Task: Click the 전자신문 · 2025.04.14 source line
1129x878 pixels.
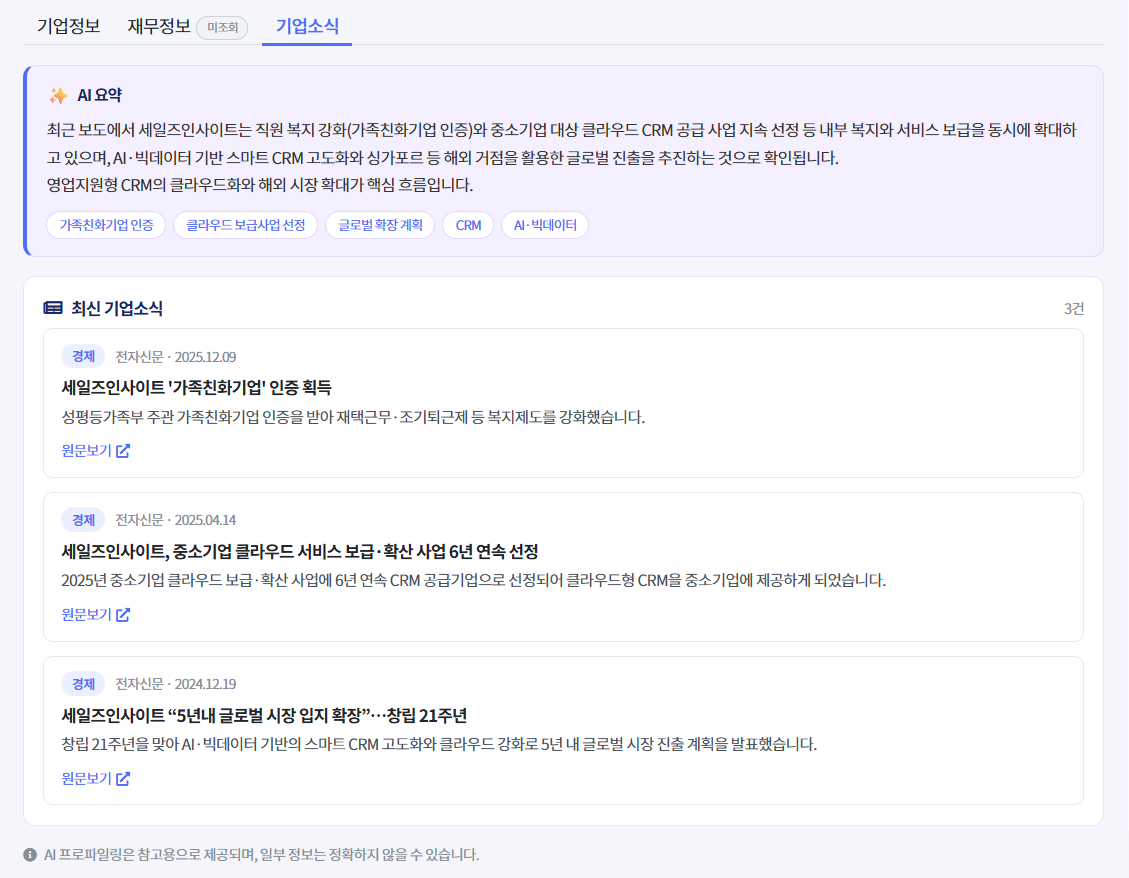Action: [176, 520]
